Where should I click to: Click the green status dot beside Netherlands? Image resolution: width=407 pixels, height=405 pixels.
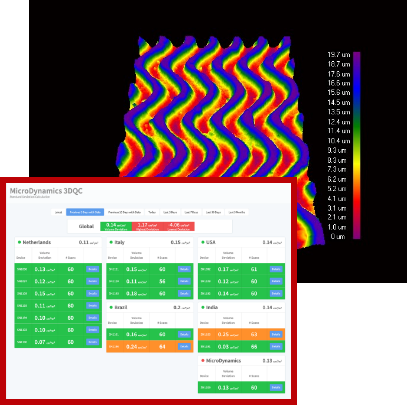[x=19, y=242]
